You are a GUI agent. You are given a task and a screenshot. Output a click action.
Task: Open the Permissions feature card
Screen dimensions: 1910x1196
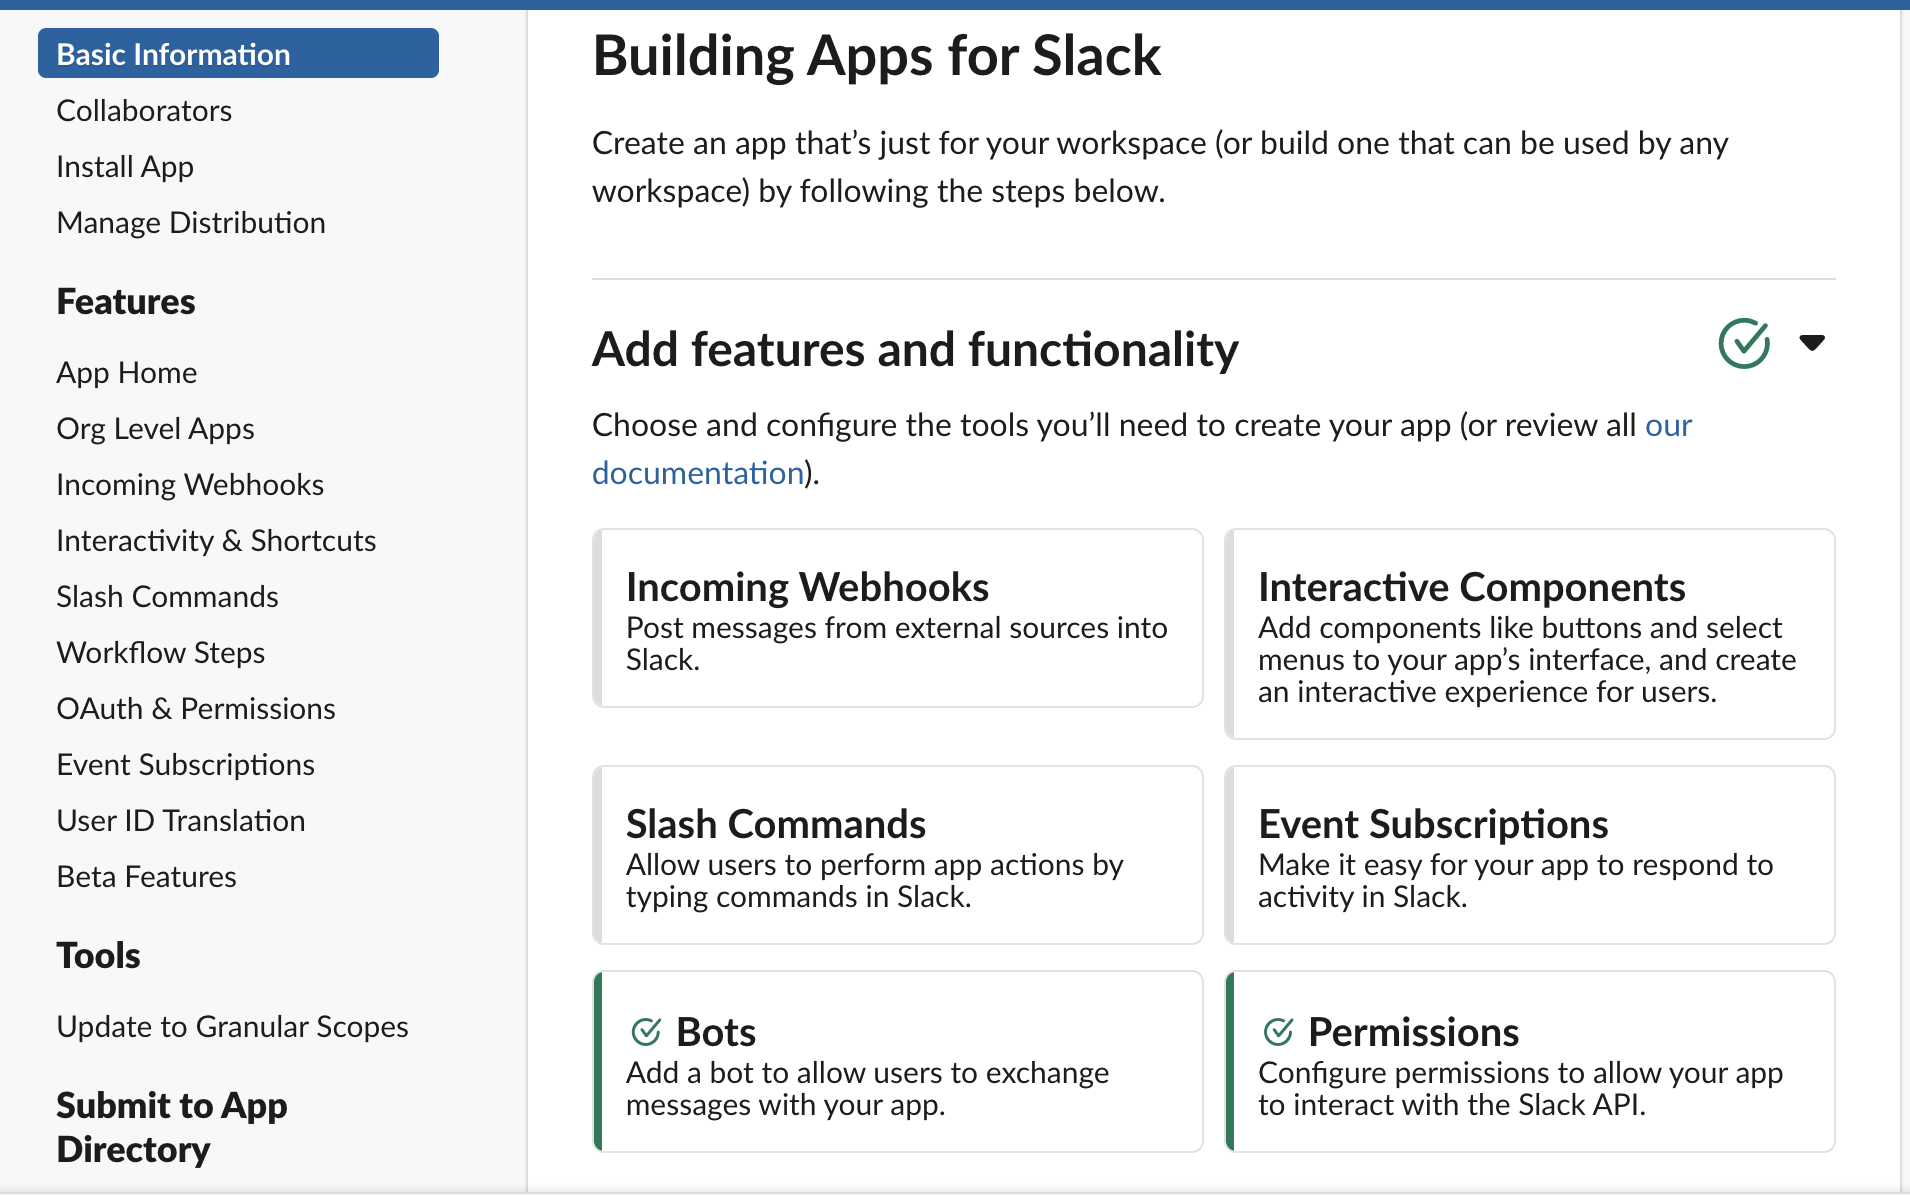[x=1530, y=1061]
